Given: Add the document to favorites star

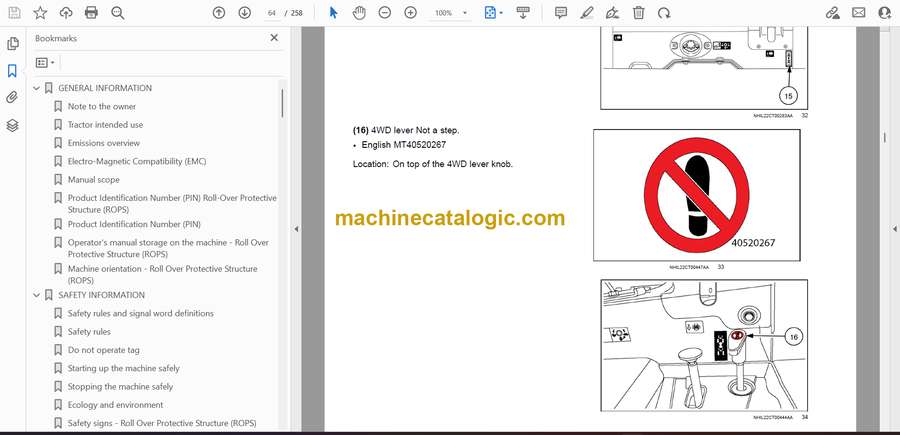Looking at the screenshot, I should coord(40,13).
